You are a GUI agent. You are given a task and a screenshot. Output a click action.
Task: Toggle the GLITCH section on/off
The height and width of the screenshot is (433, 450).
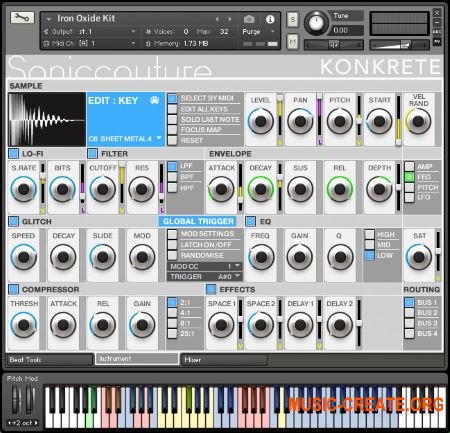click(13, 221)
